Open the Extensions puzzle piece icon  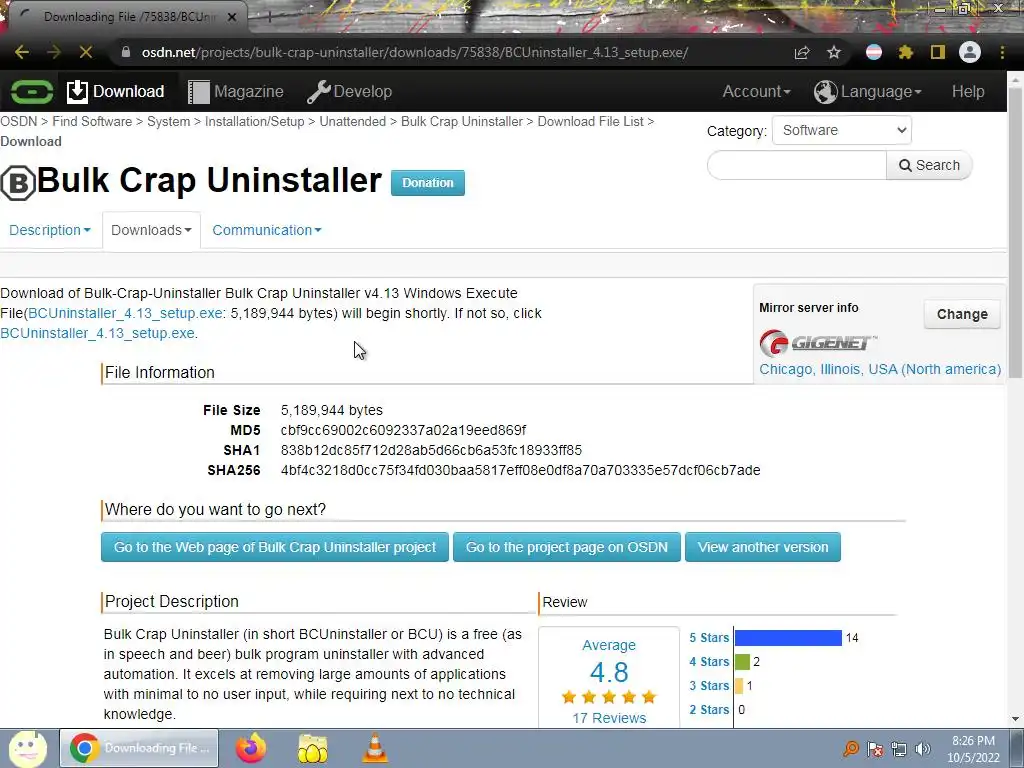coord(906,52)
